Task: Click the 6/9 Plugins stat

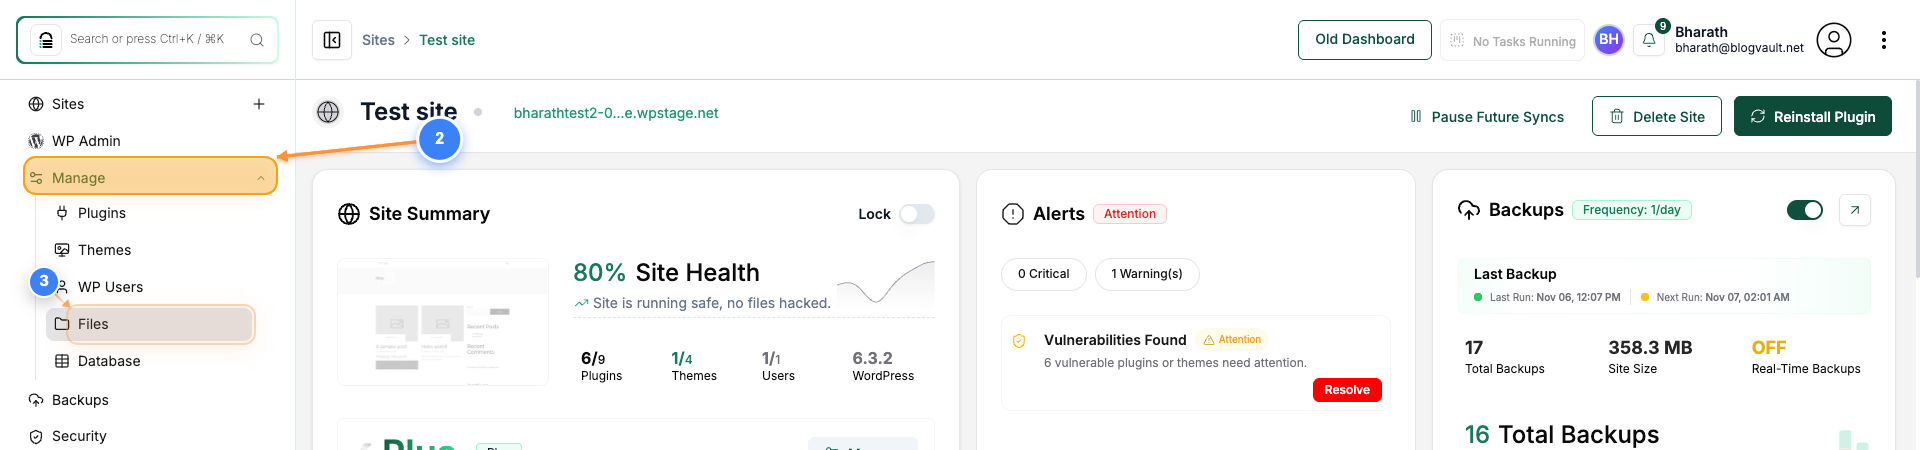Action: pyautogui.click(x=601, y=366)
